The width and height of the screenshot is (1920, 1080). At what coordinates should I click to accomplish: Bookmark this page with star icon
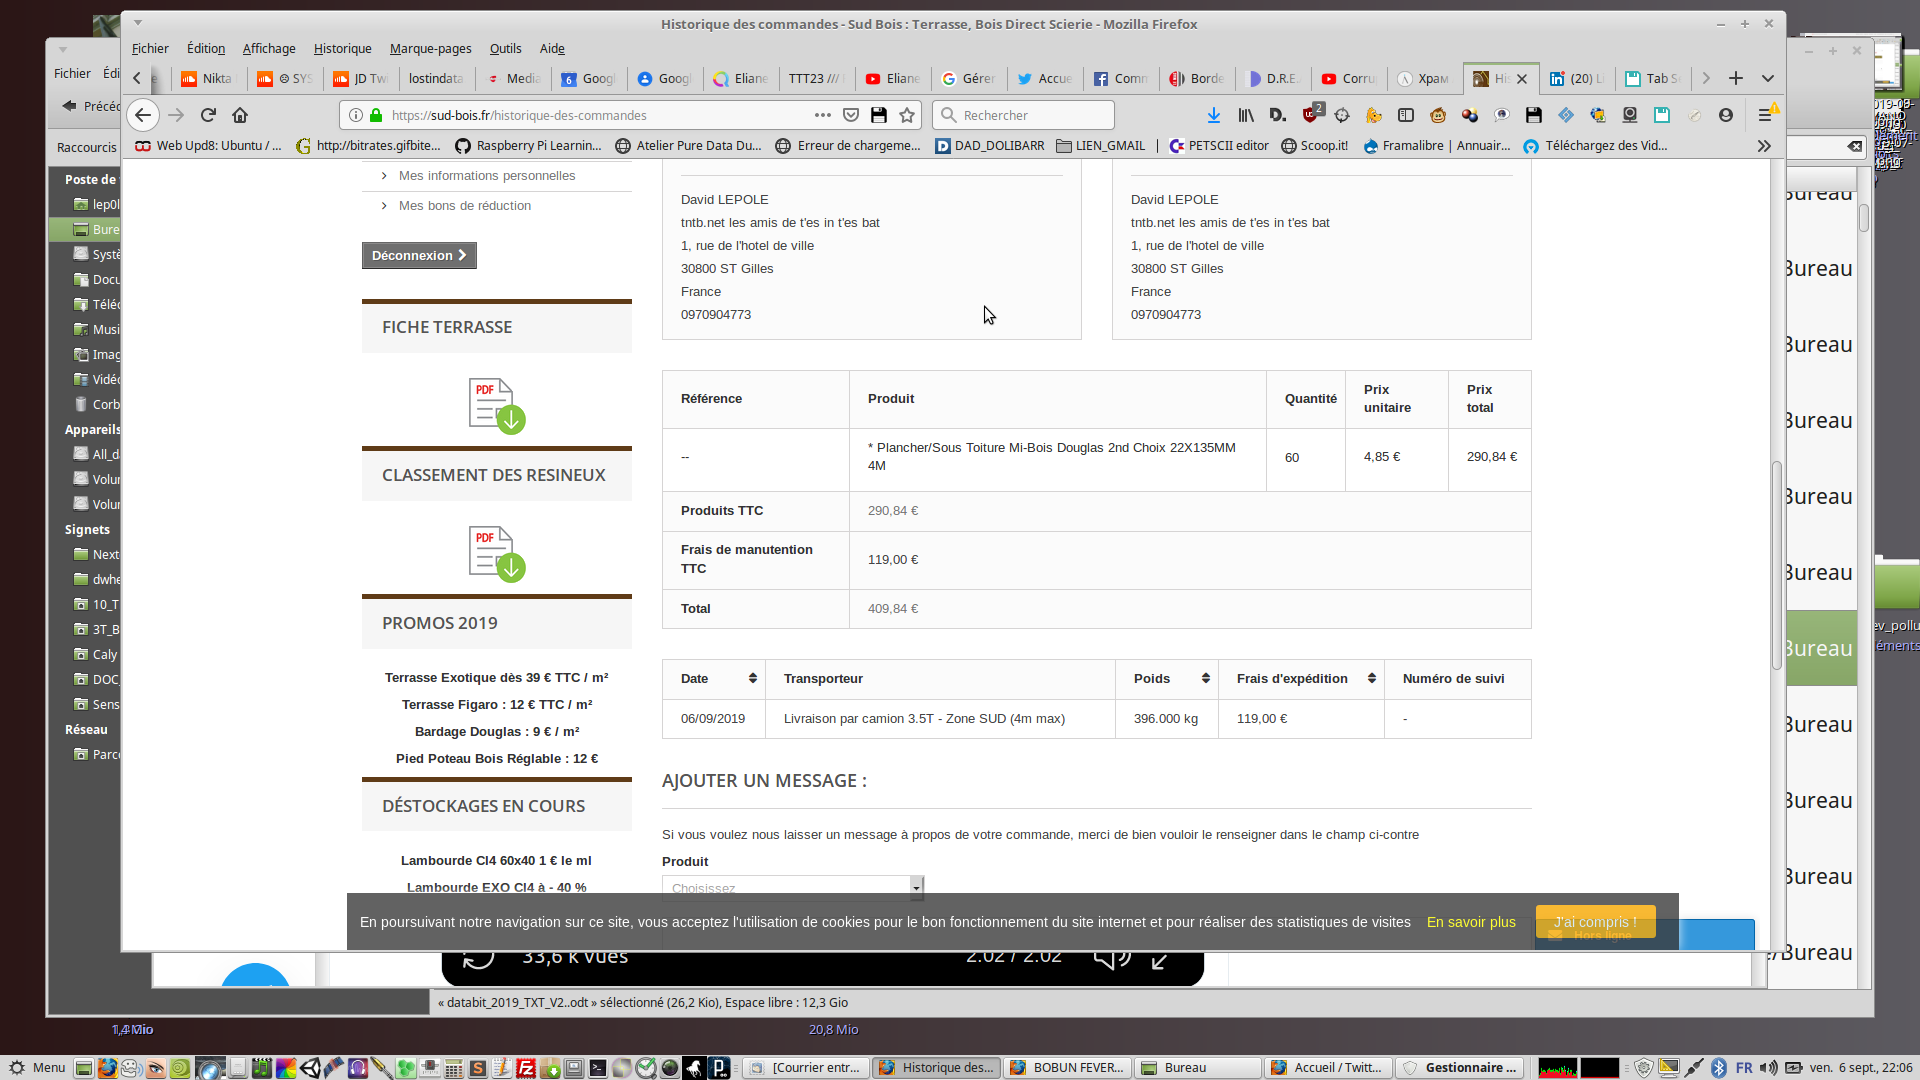point(907,115)
